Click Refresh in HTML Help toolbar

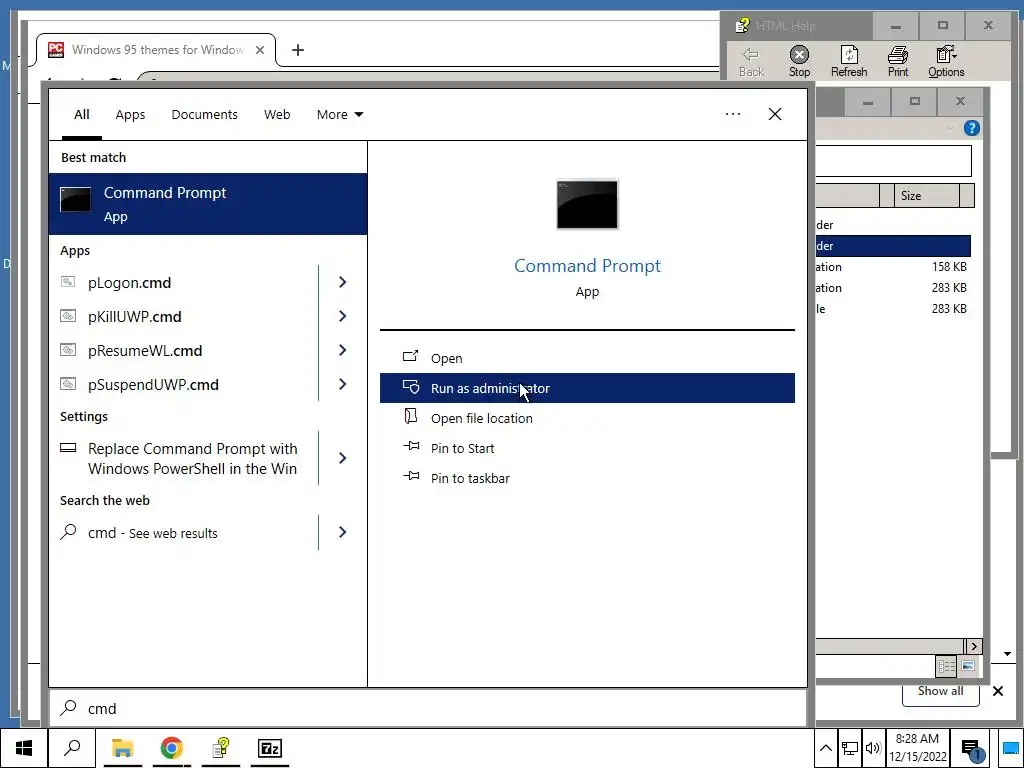coord(849,61)
